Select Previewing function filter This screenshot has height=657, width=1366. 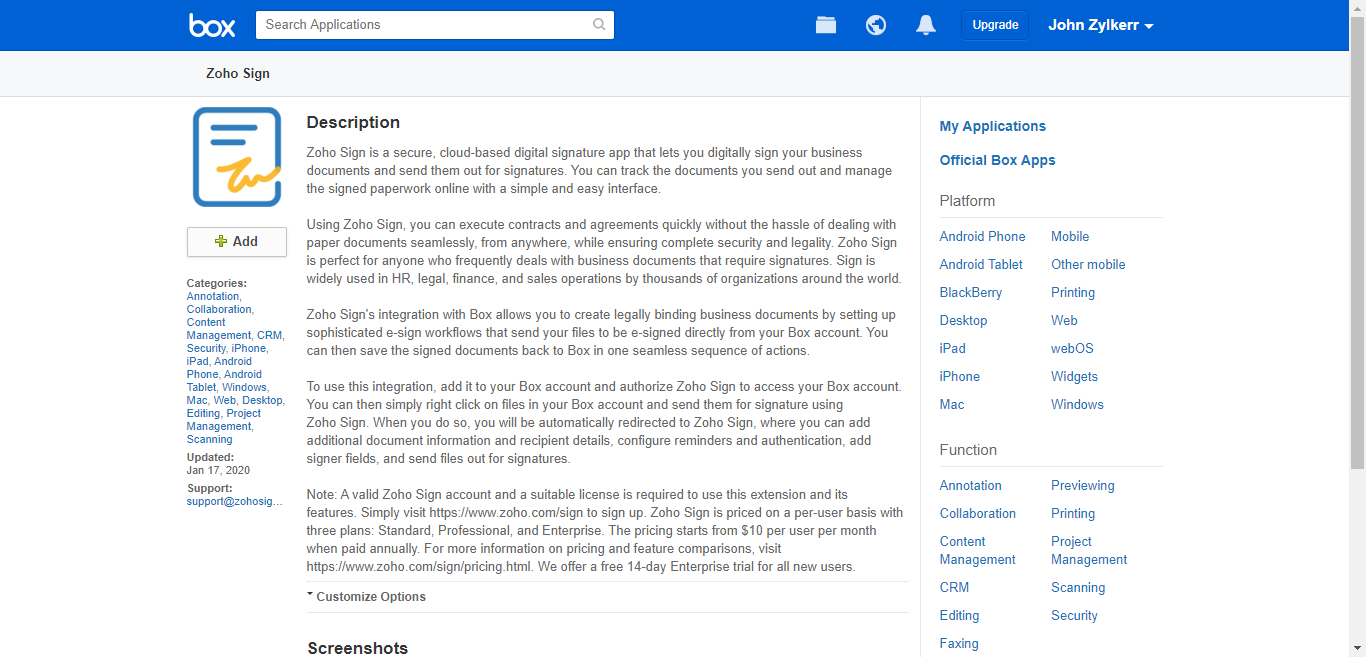(1082, 485)
